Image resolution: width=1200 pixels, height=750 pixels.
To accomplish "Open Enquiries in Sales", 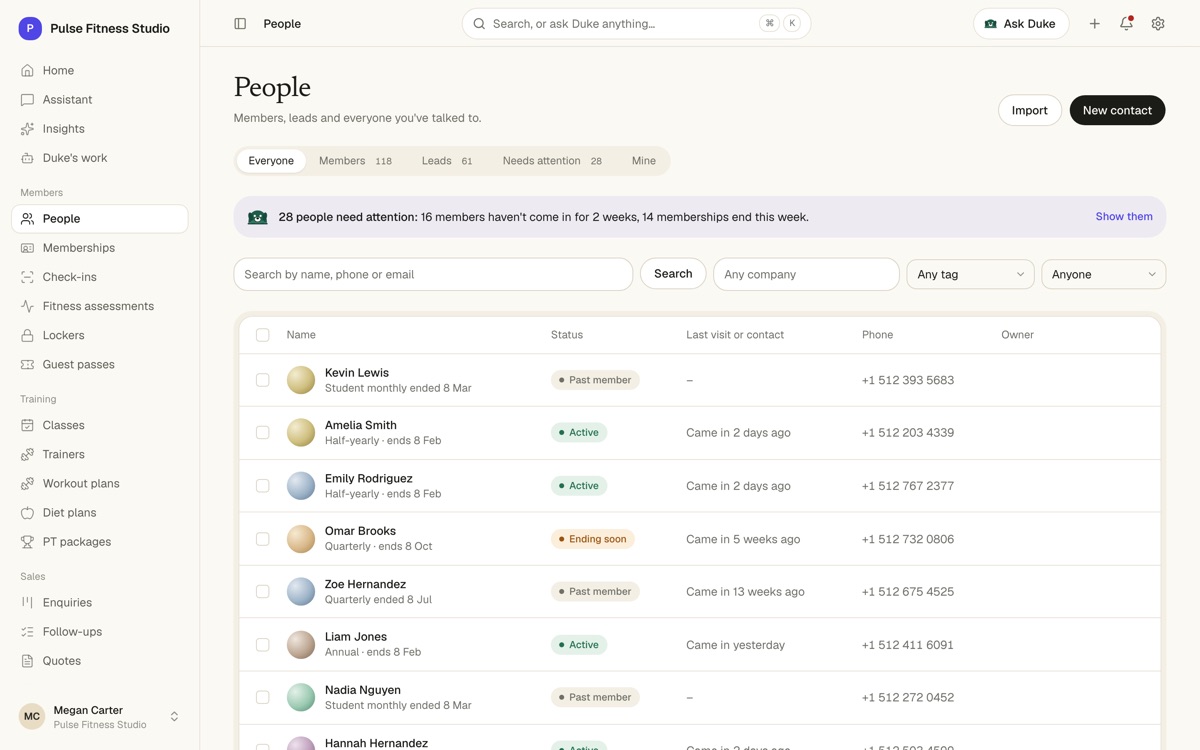I will pyautogui.click(x=99, y=603).
